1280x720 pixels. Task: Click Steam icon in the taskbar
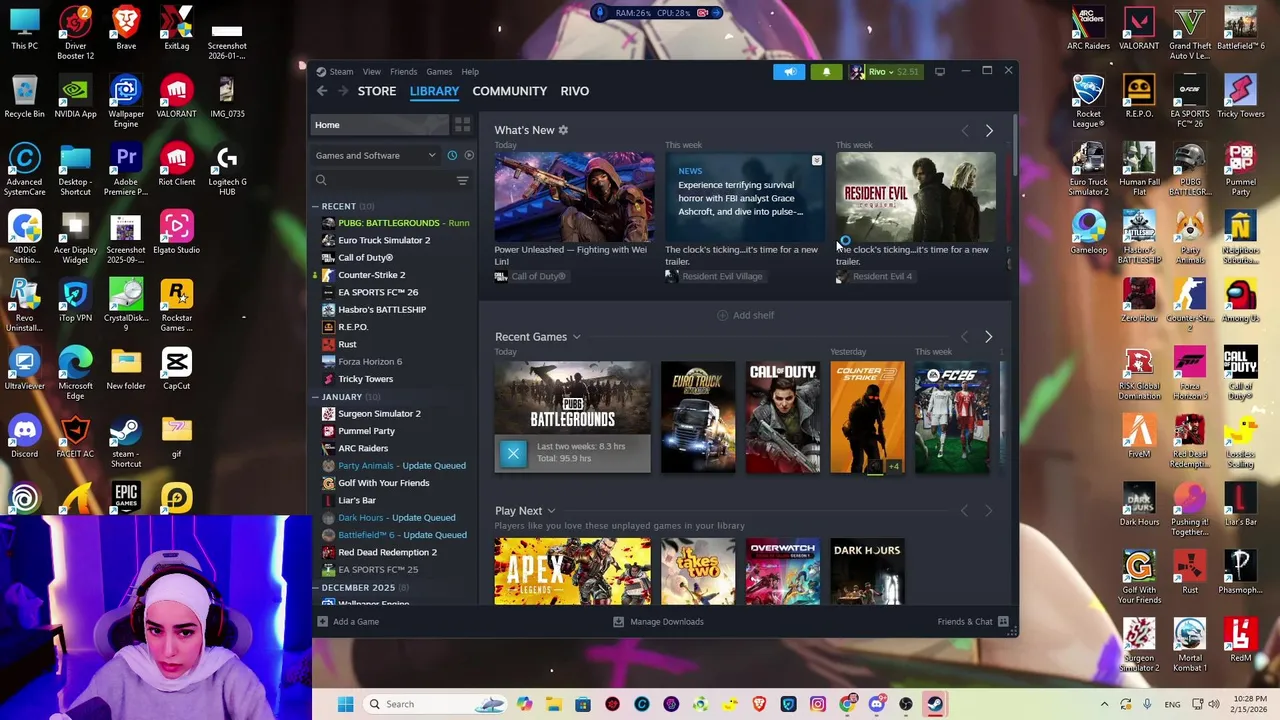tap(934, 704)
